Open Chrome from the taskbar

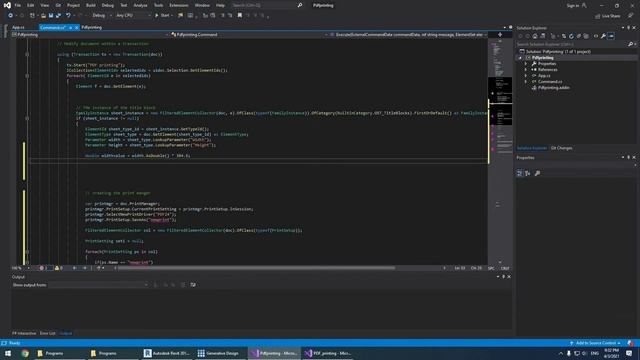click(x=25, y=353)
